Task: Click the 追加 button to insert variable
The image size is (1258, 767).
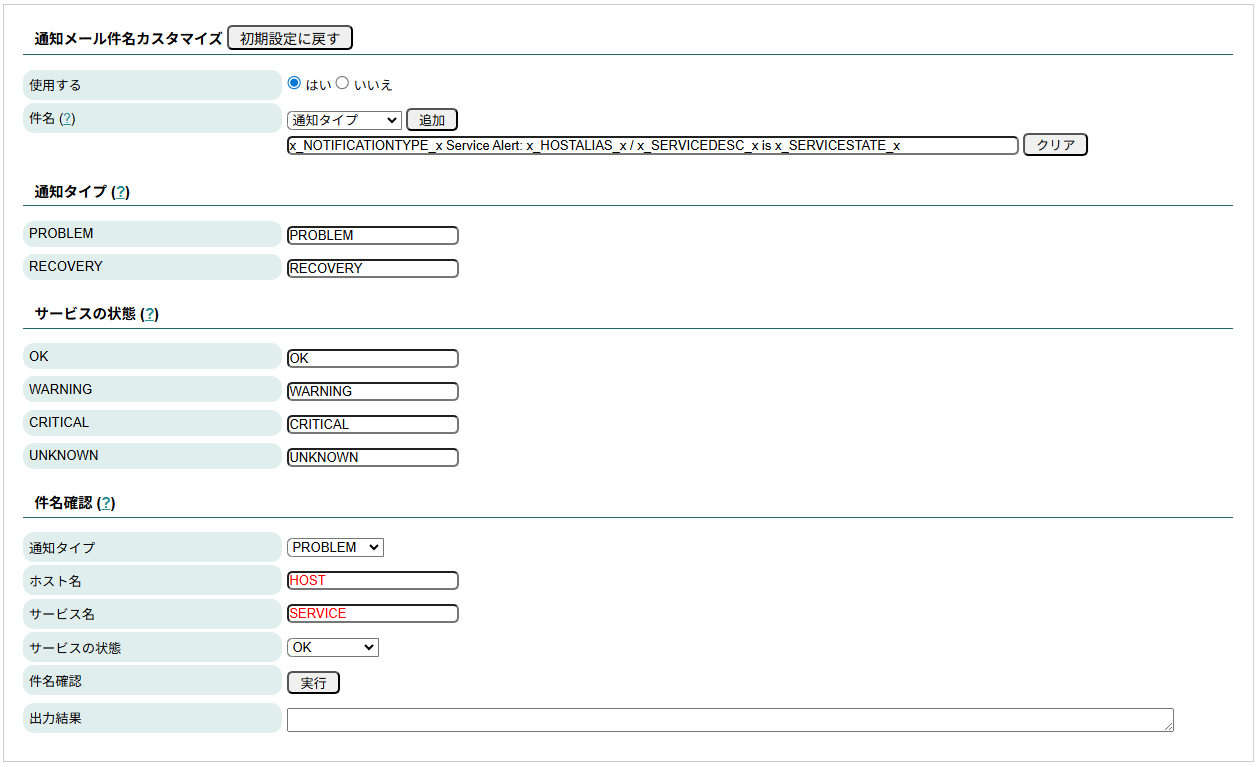Action: coord(431,119)
